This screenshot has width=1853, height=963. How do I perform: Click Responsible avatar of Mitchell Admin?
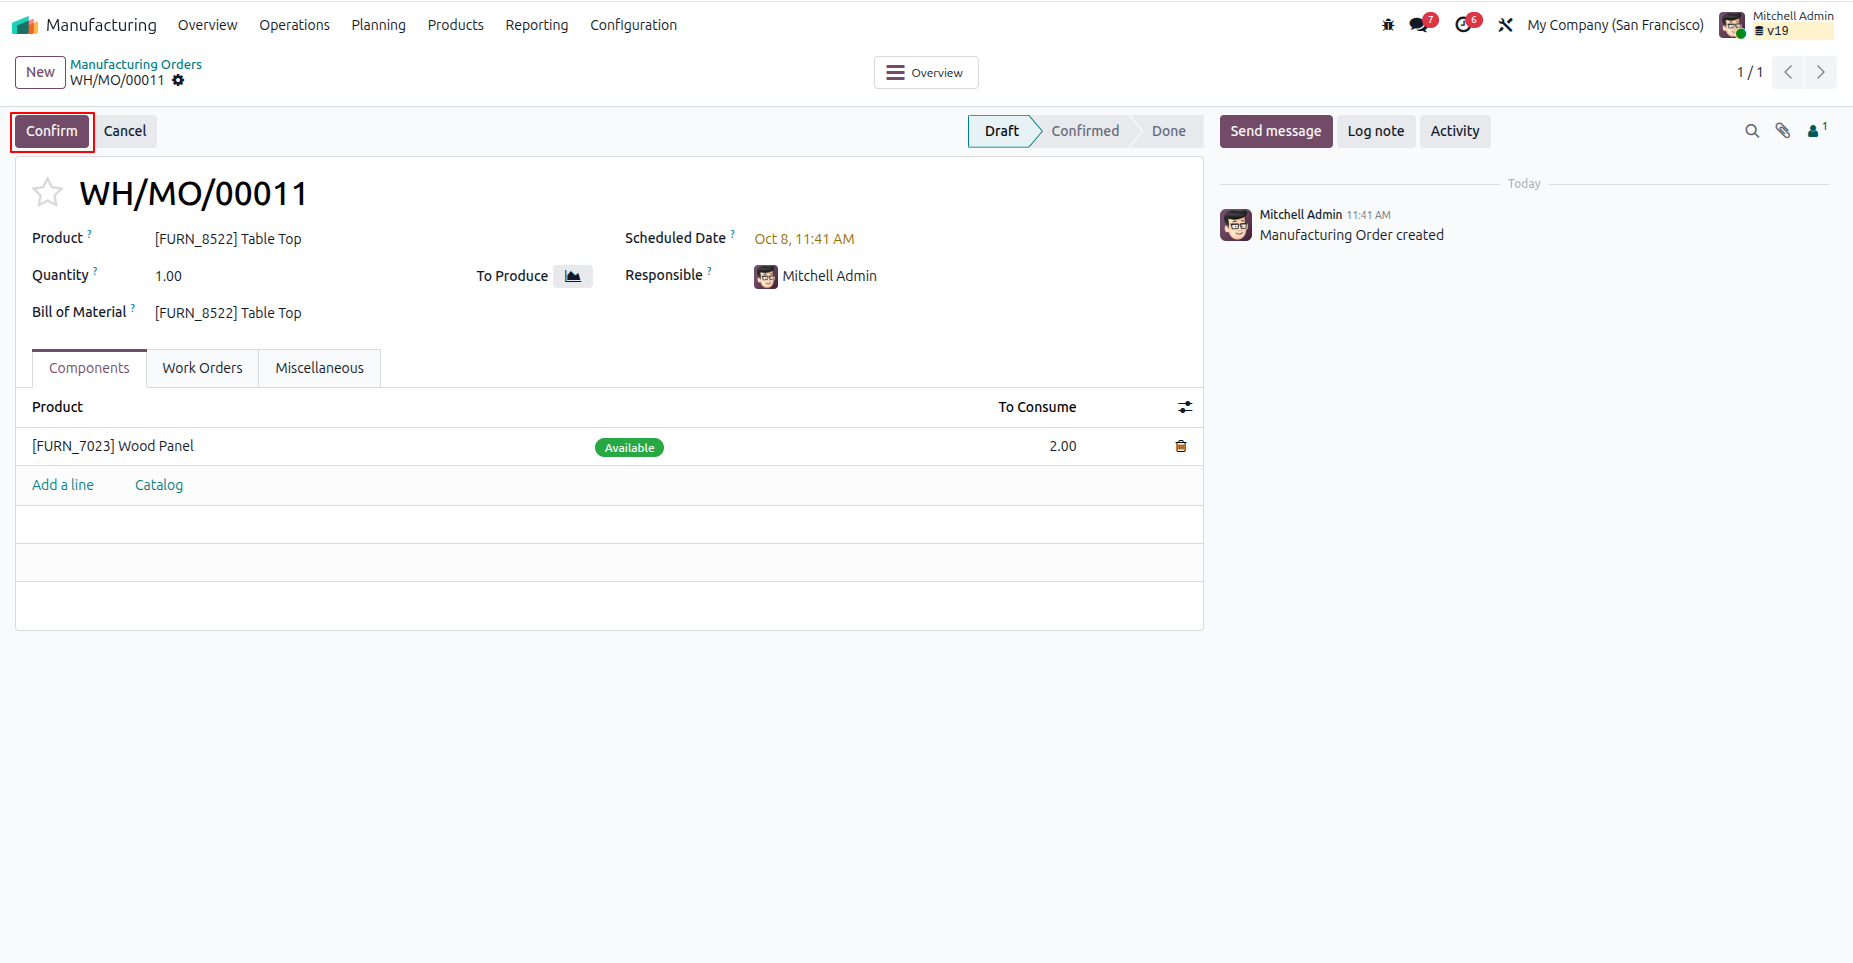766,277
